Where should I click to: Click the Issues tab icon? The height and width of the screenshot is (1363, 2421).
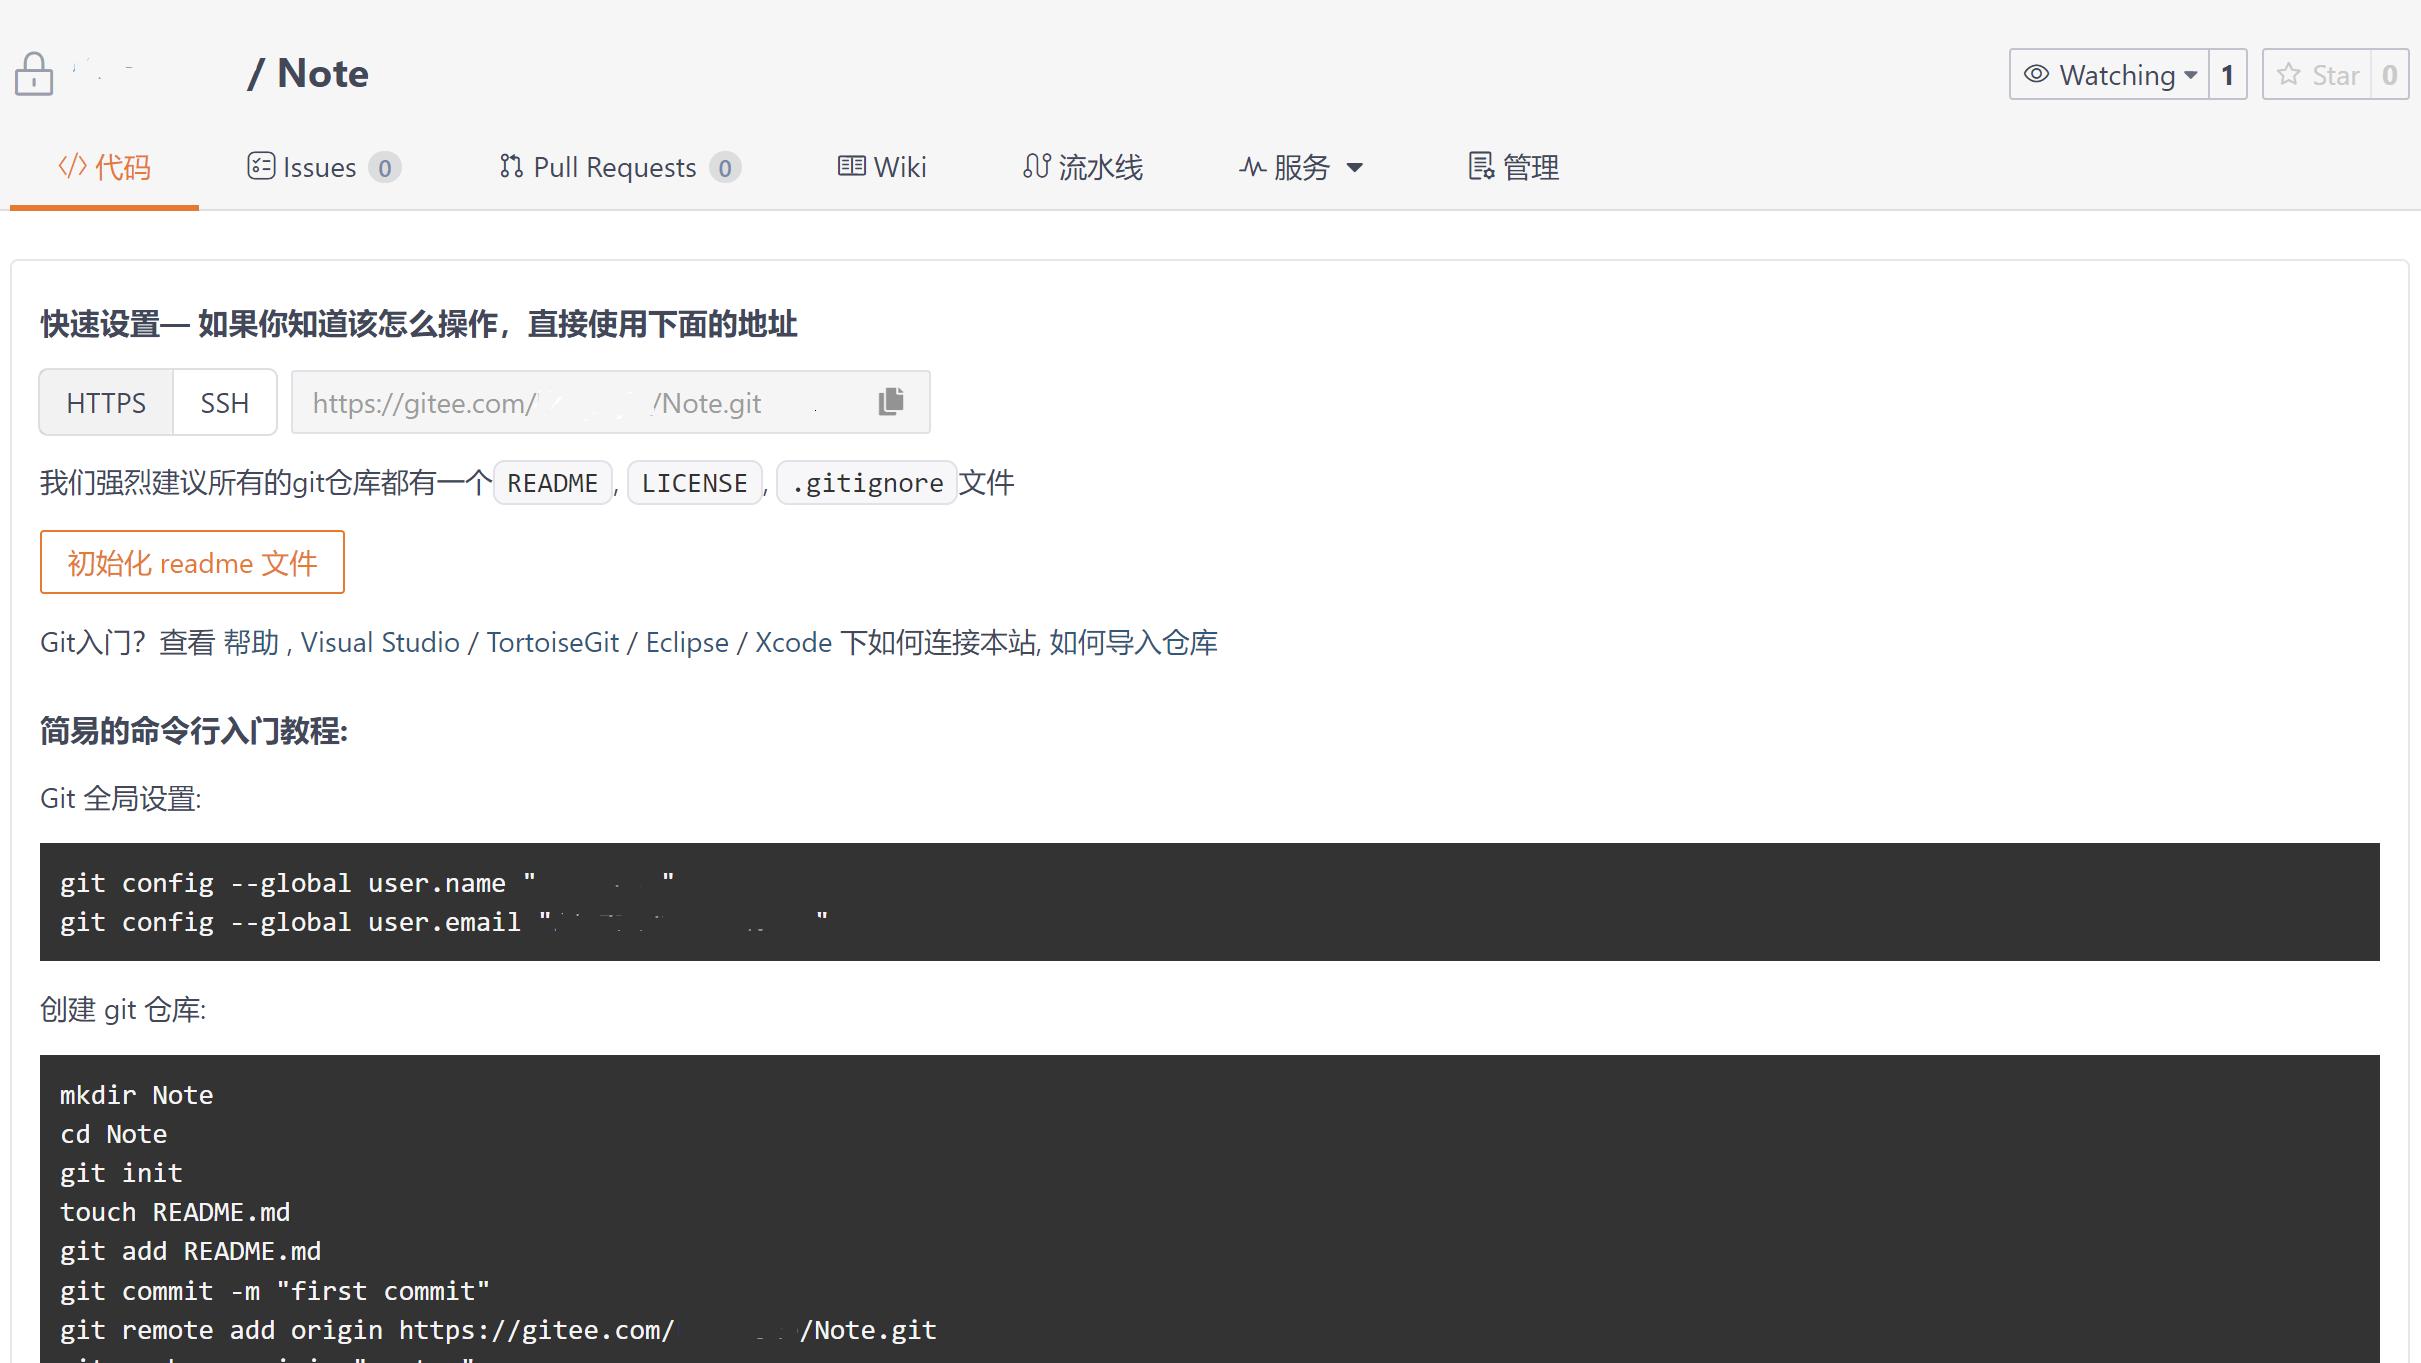(x=260, y=166)
